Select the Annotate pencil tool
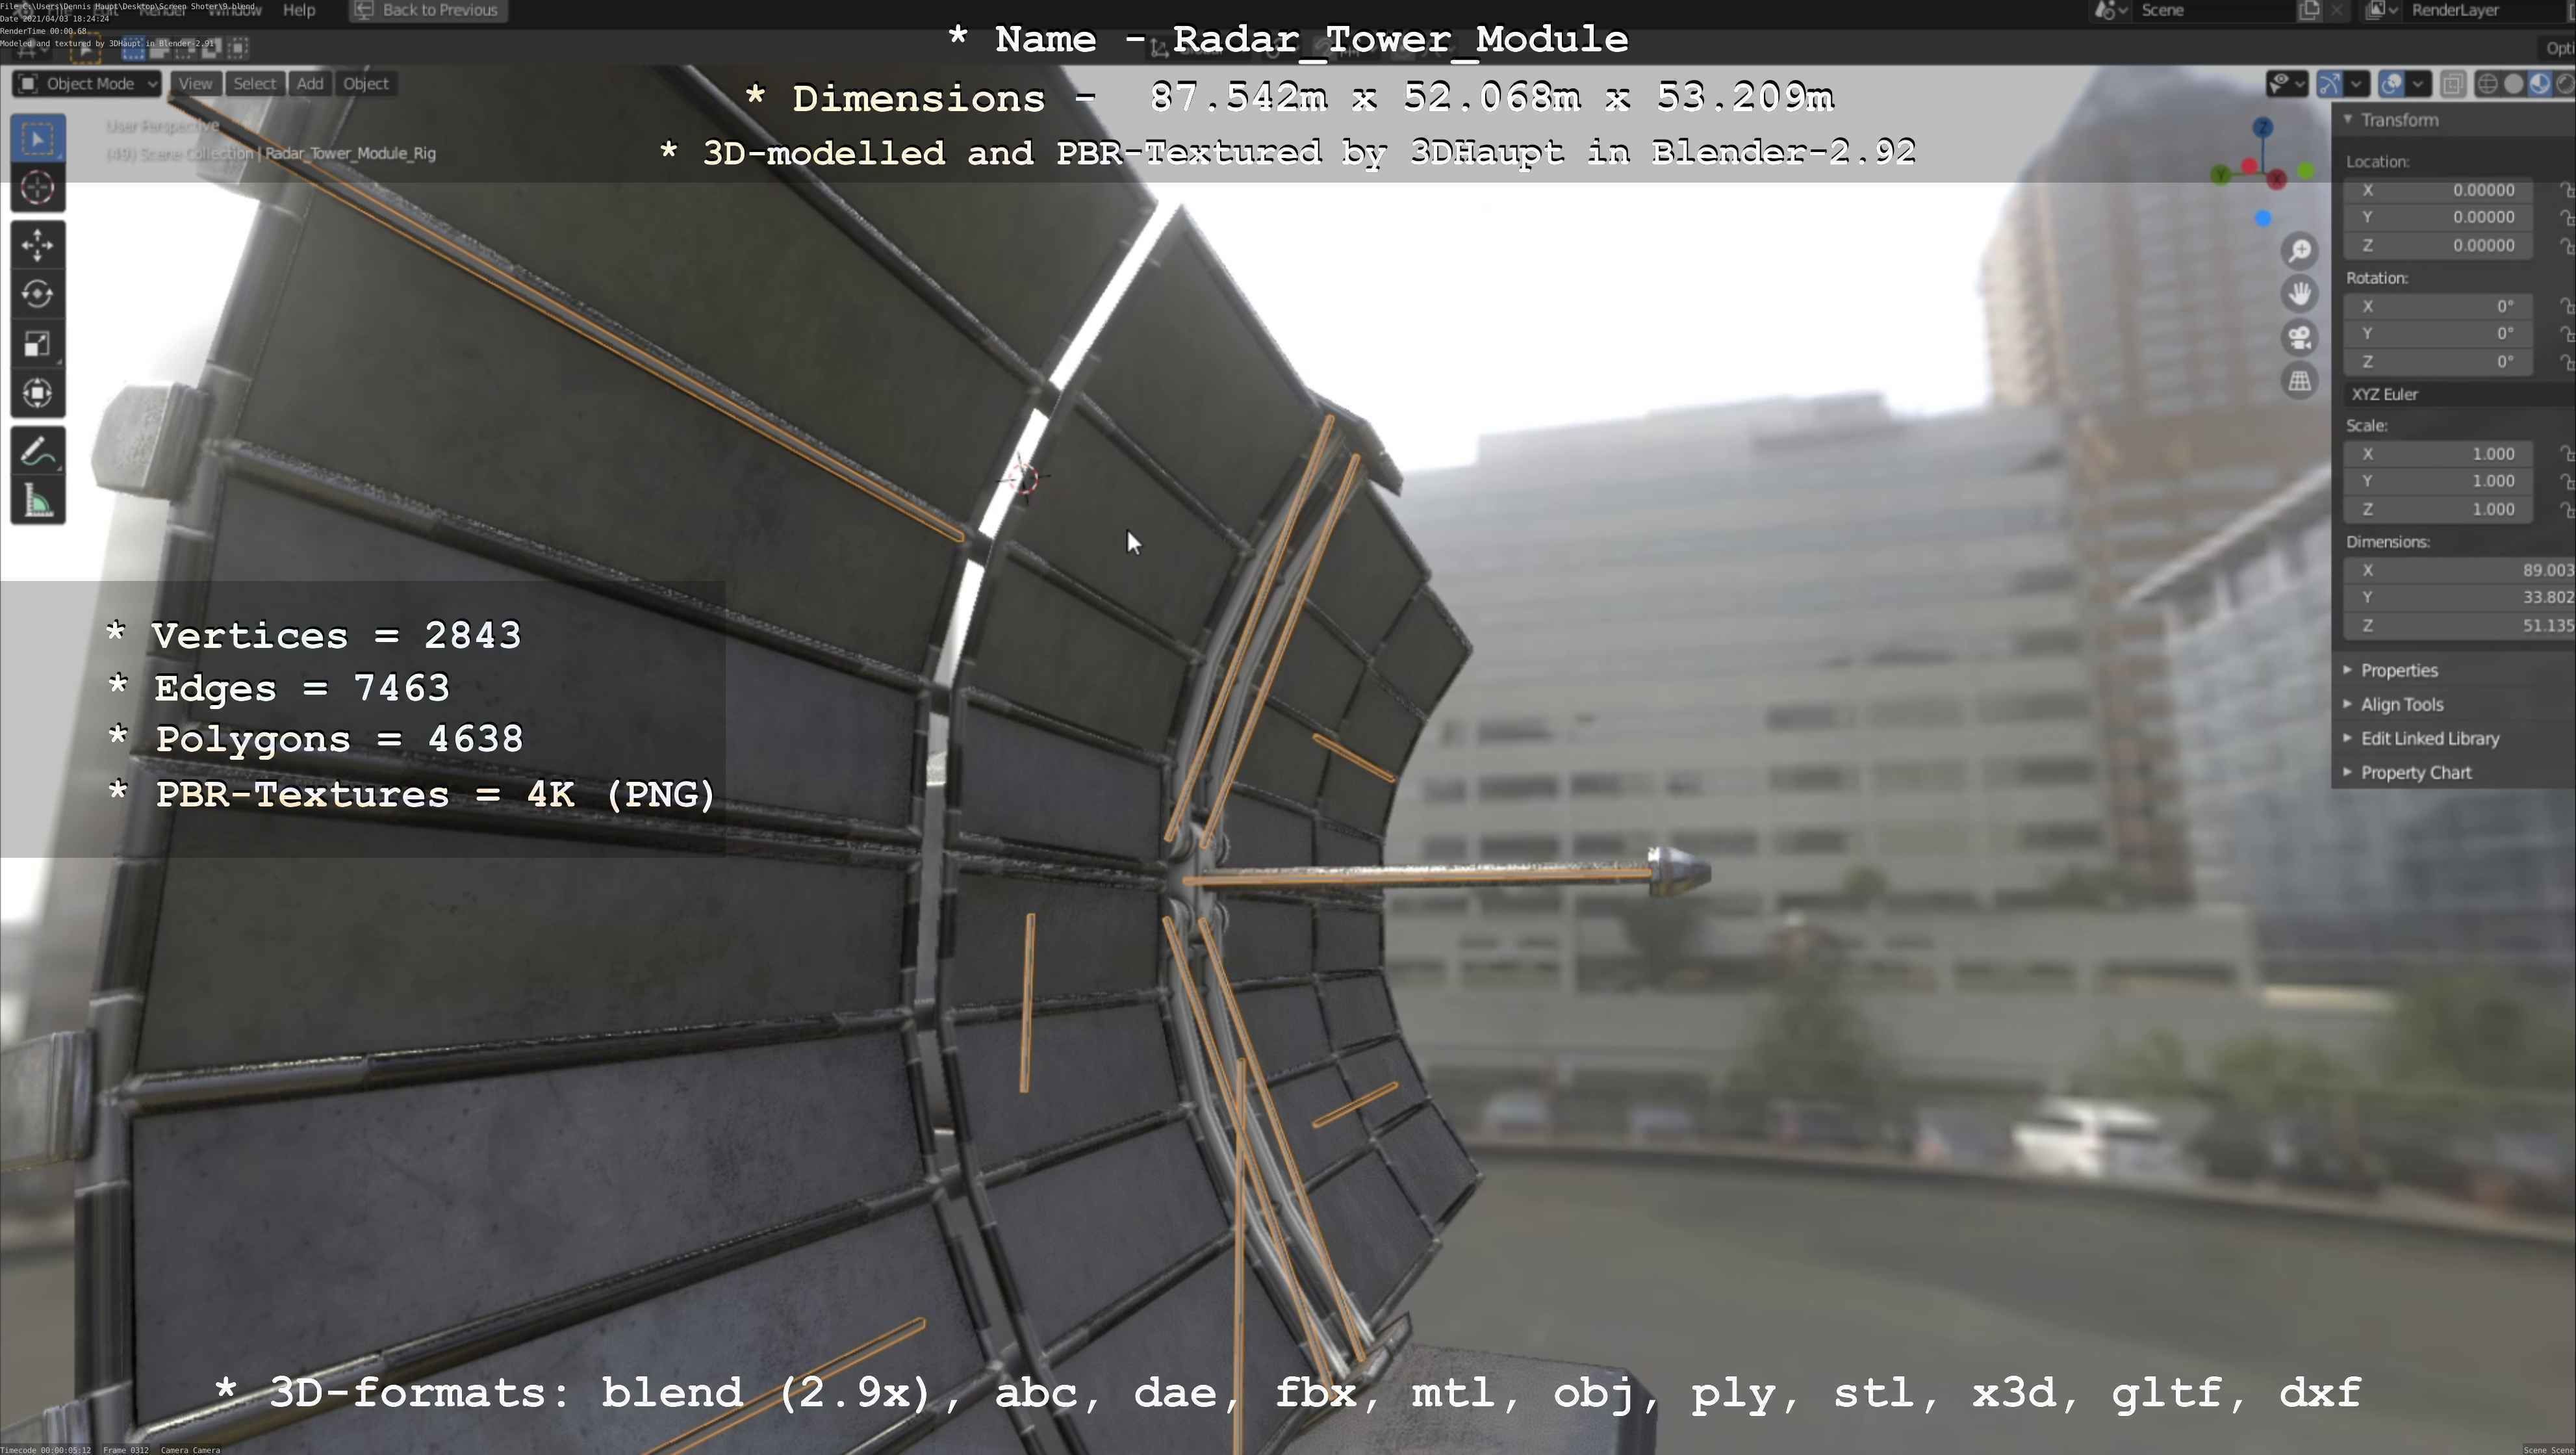2576x1455 pixels. pos(38,452)
